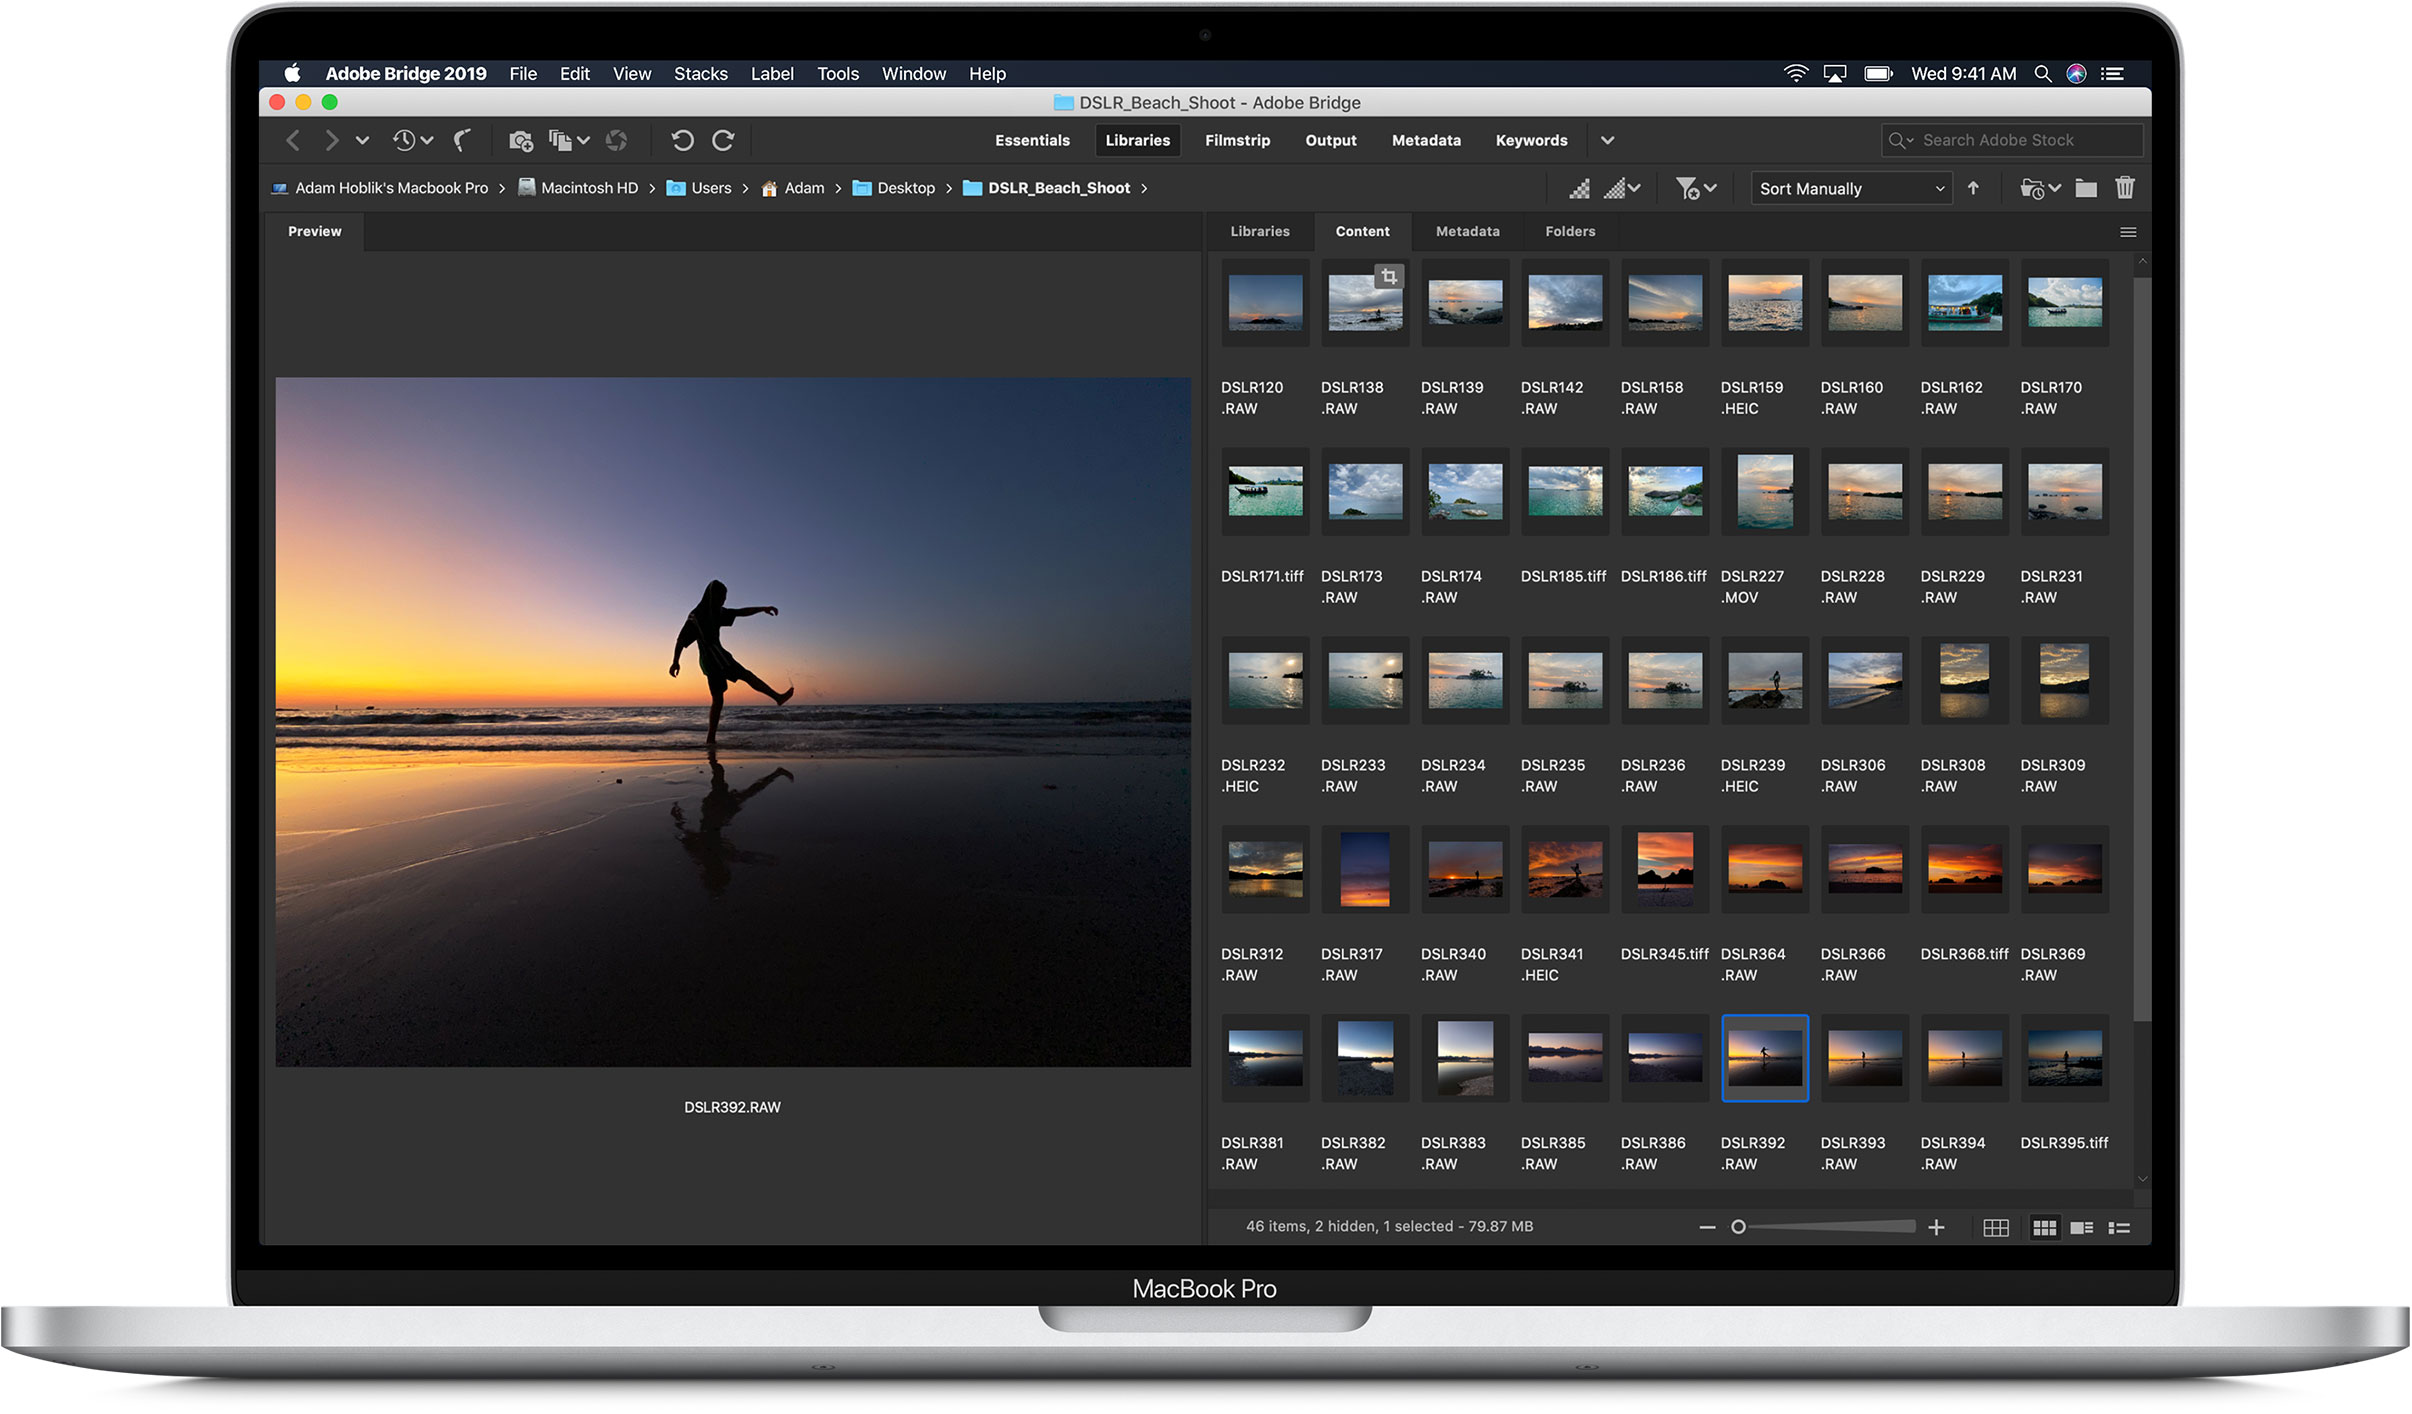Switch to thumbnail grid view mode
The width and height of the screenshot is (2412, 1414).
pyautogui.click(x=2045, y=1227)
